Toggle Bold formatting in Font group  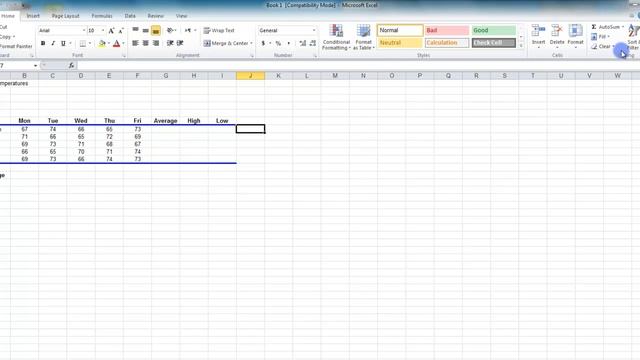click(x=43, y=43)
